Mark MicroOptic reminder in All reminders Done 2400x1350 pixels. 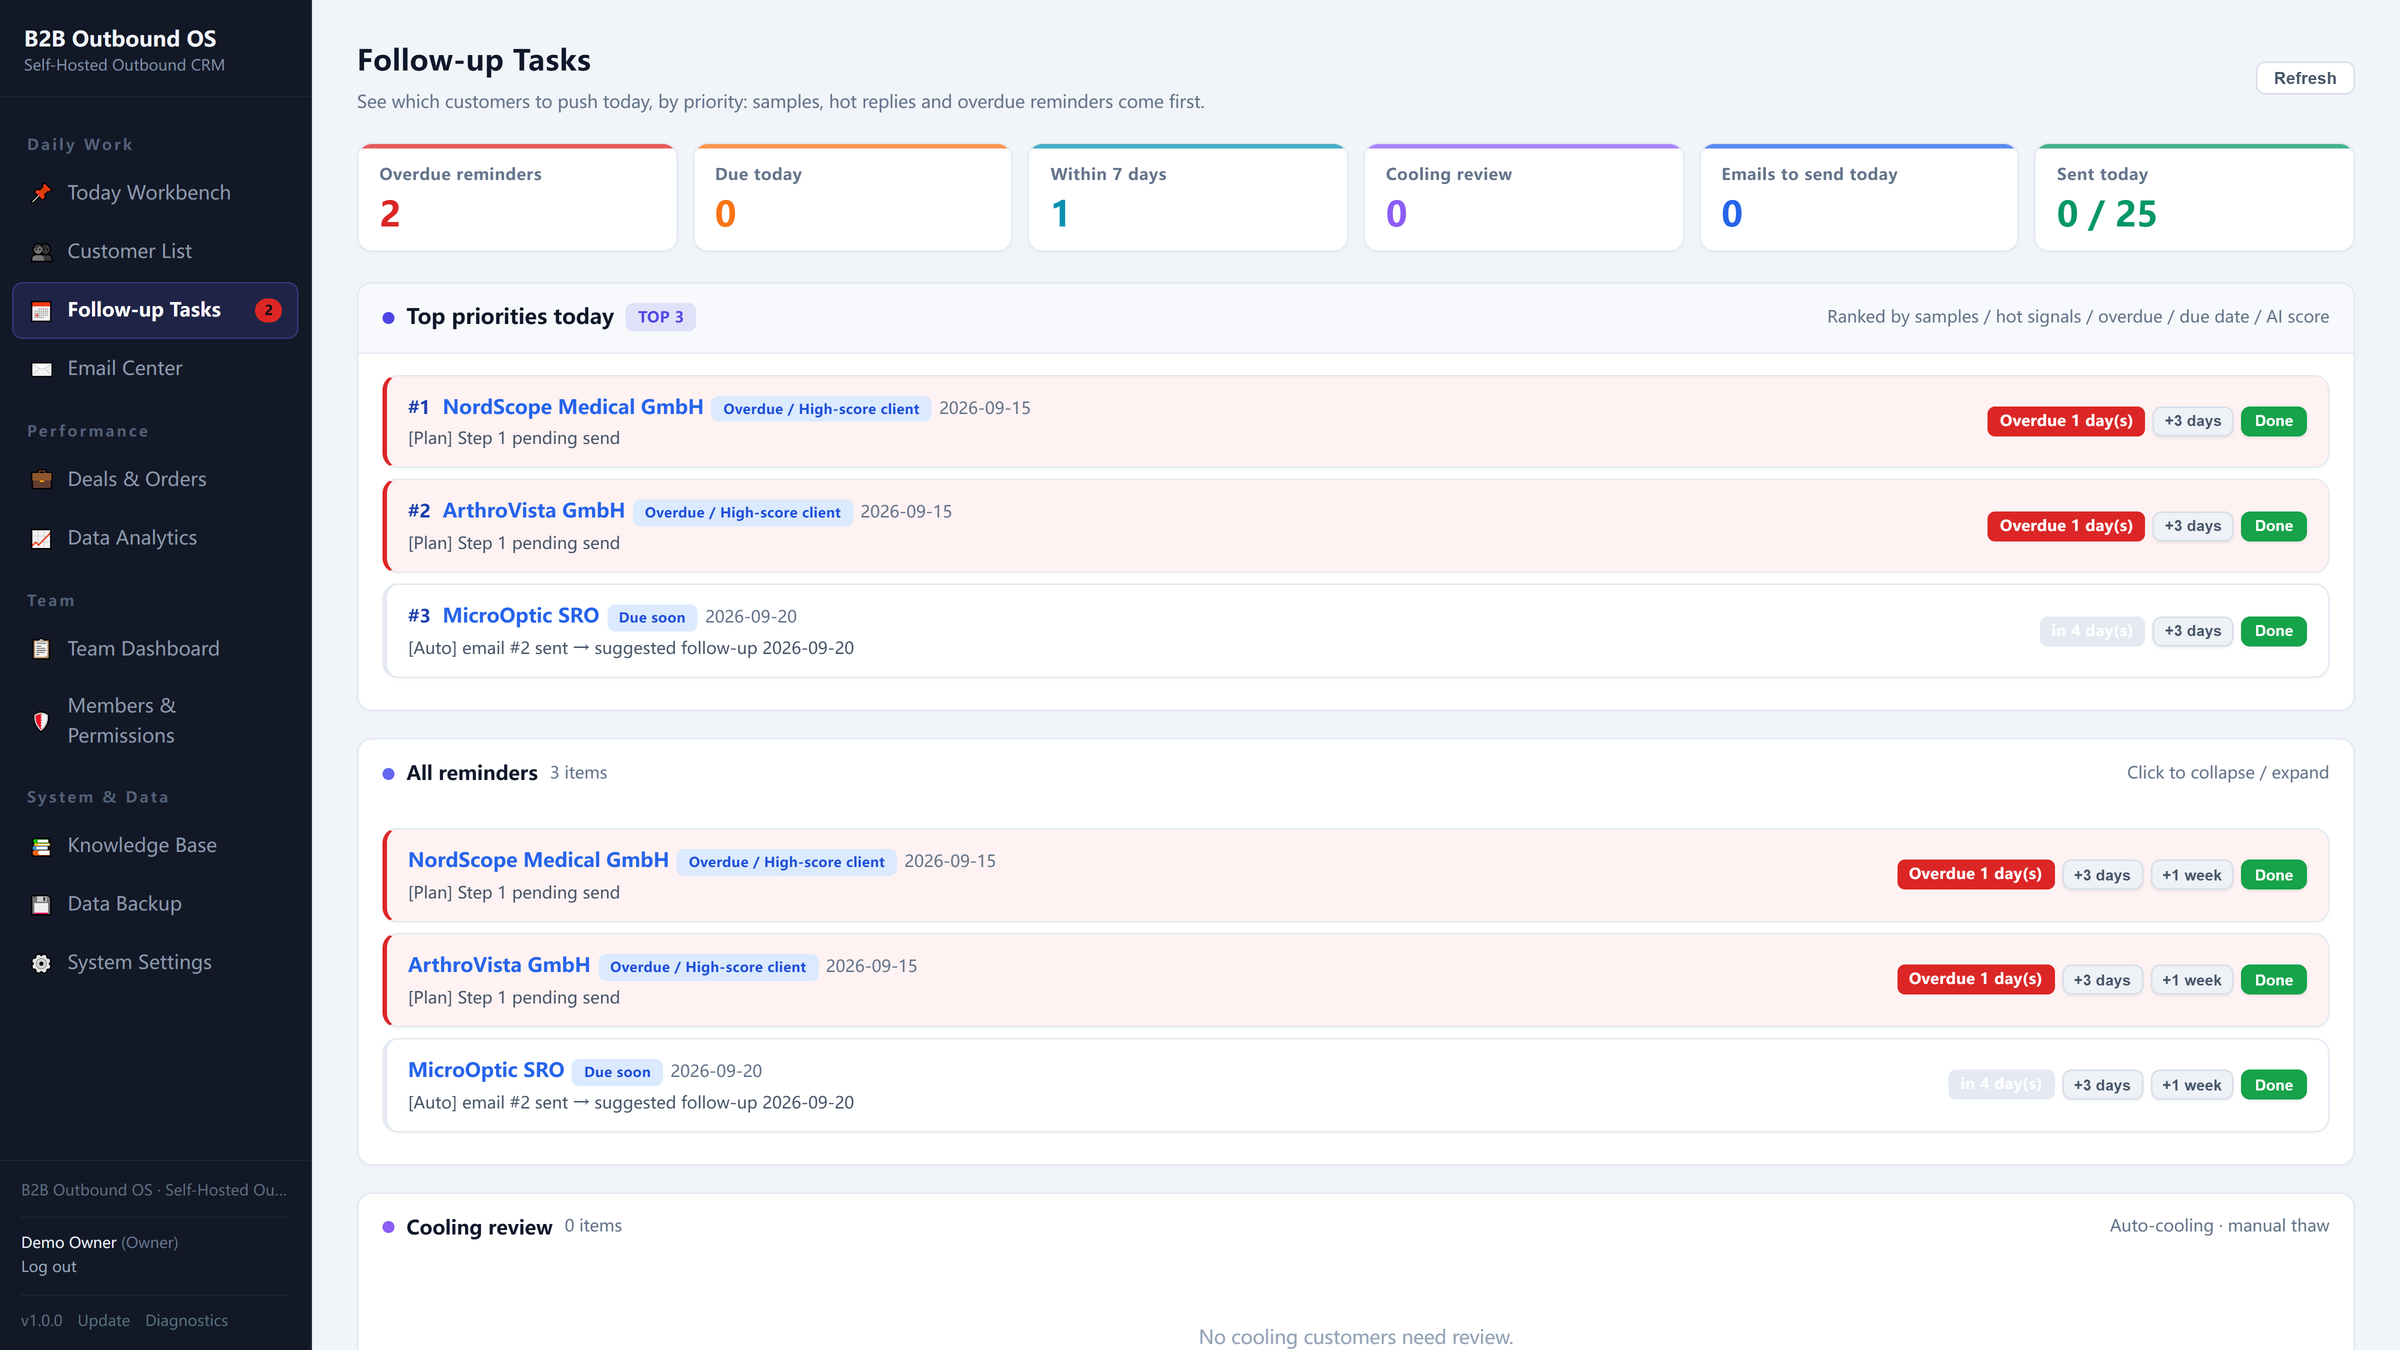pos(2273,1085)
